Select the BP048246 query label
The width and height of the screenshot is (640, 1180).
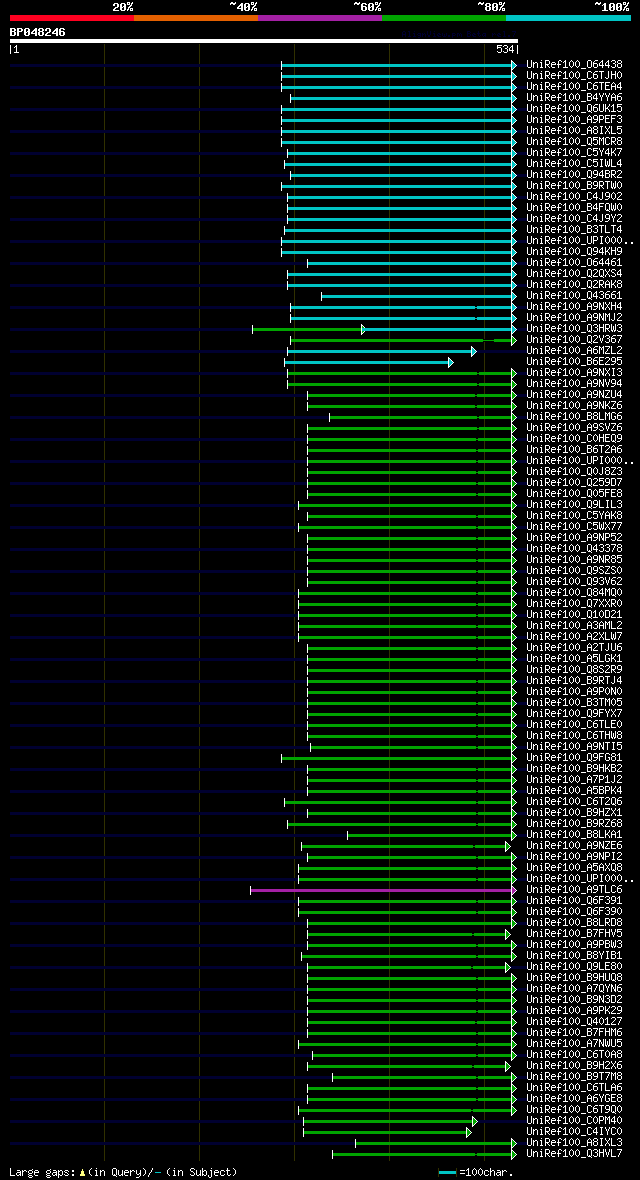tap(37, 32)
